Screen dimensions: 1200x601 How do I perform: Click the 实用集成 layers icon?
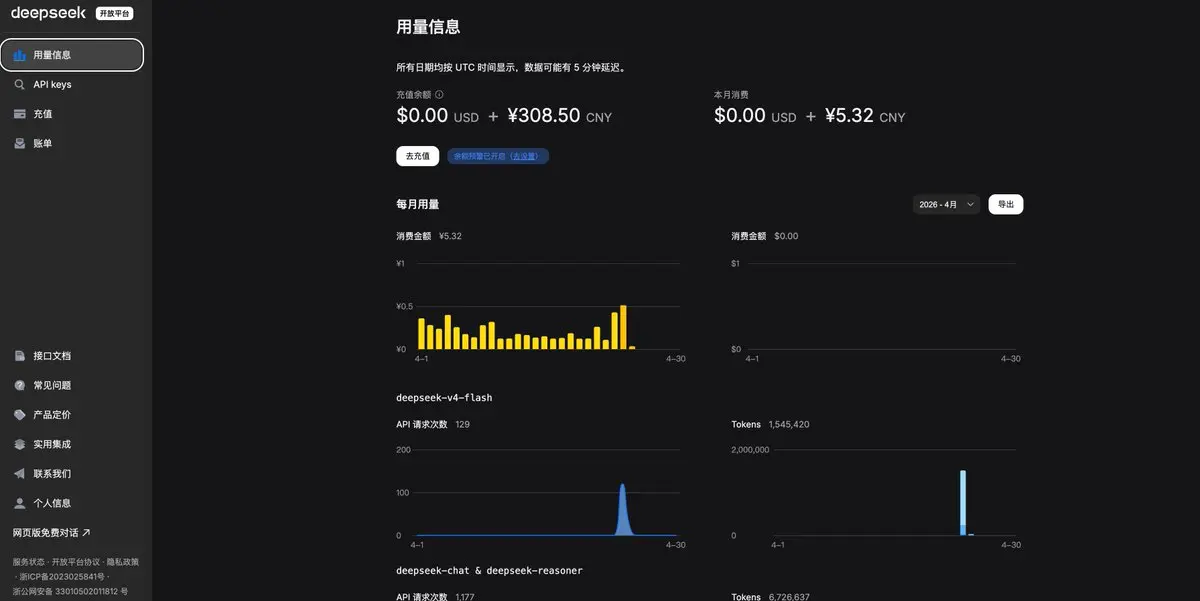[x=20, y=444]
